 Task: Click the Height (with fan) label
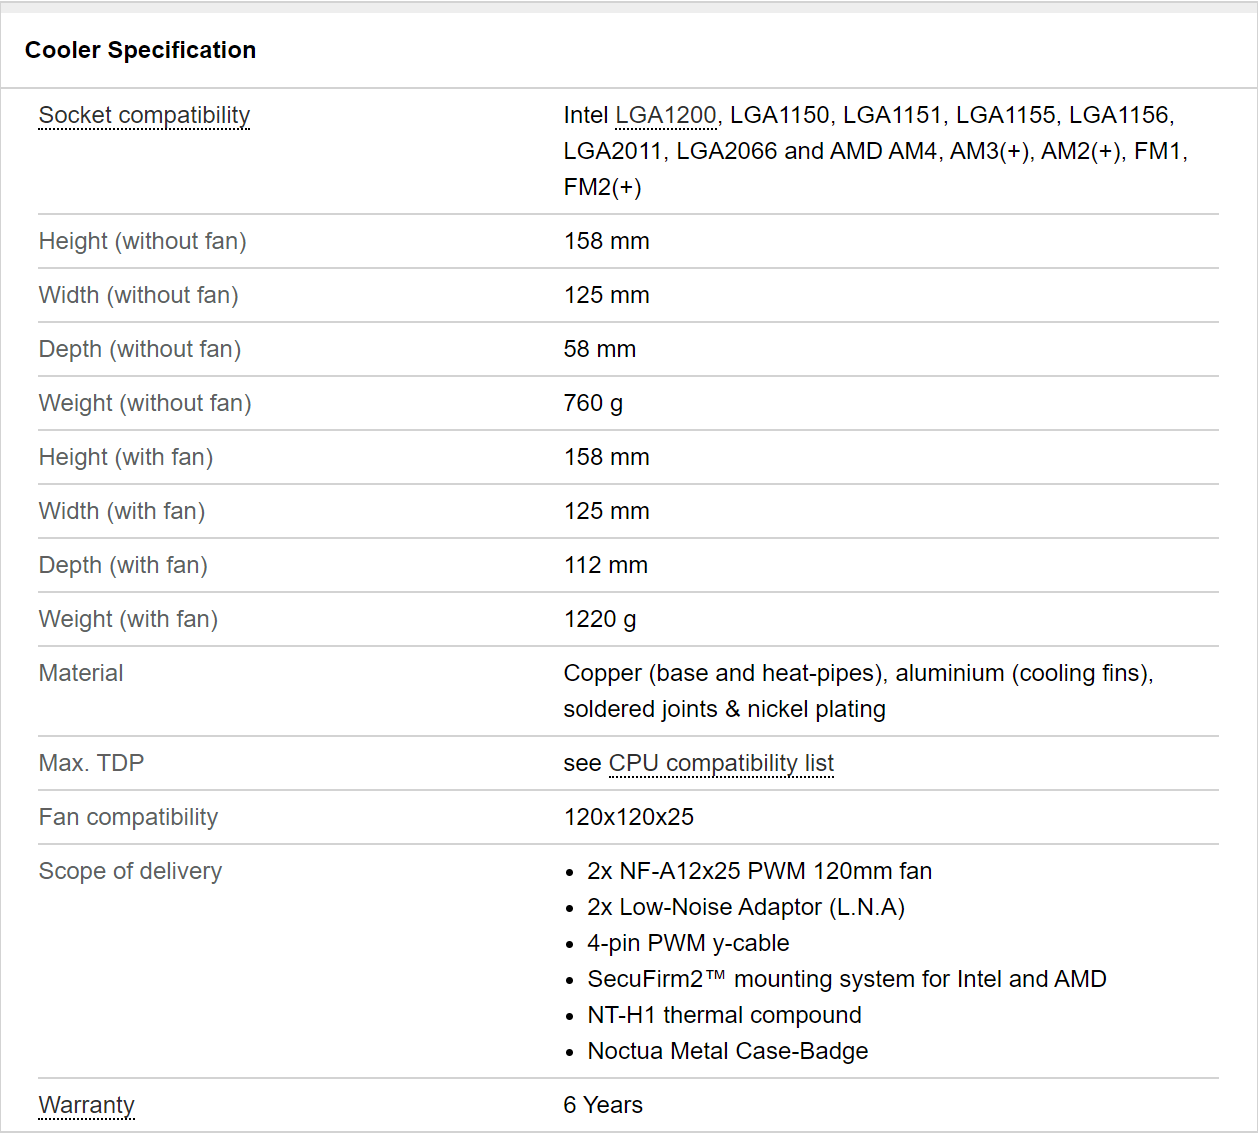[126, 457]
